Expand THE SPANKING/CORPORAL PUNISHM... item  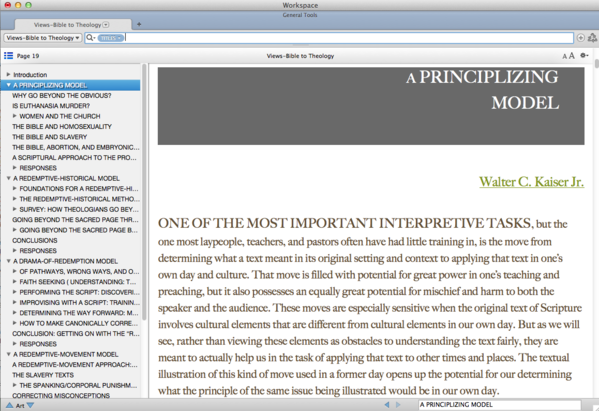point(15,385)
